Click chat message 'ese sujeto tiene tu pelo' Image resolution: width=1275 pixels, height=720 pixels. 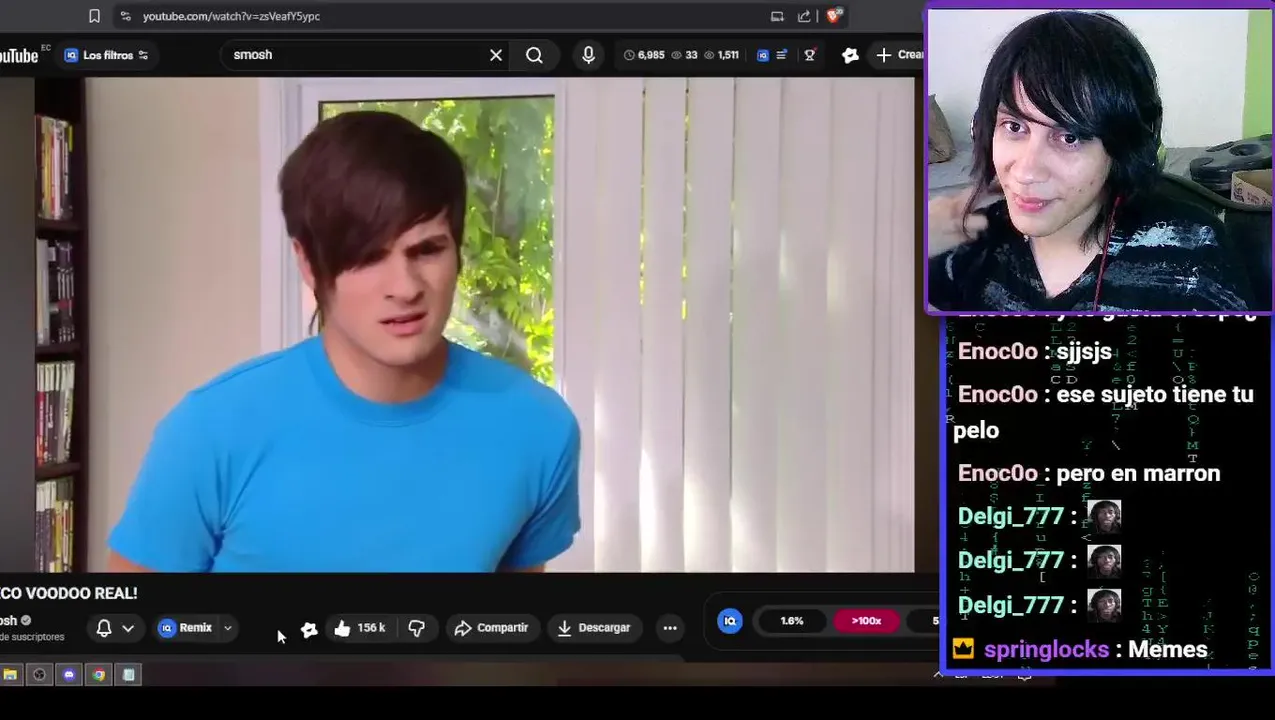tap(1104, 412)
